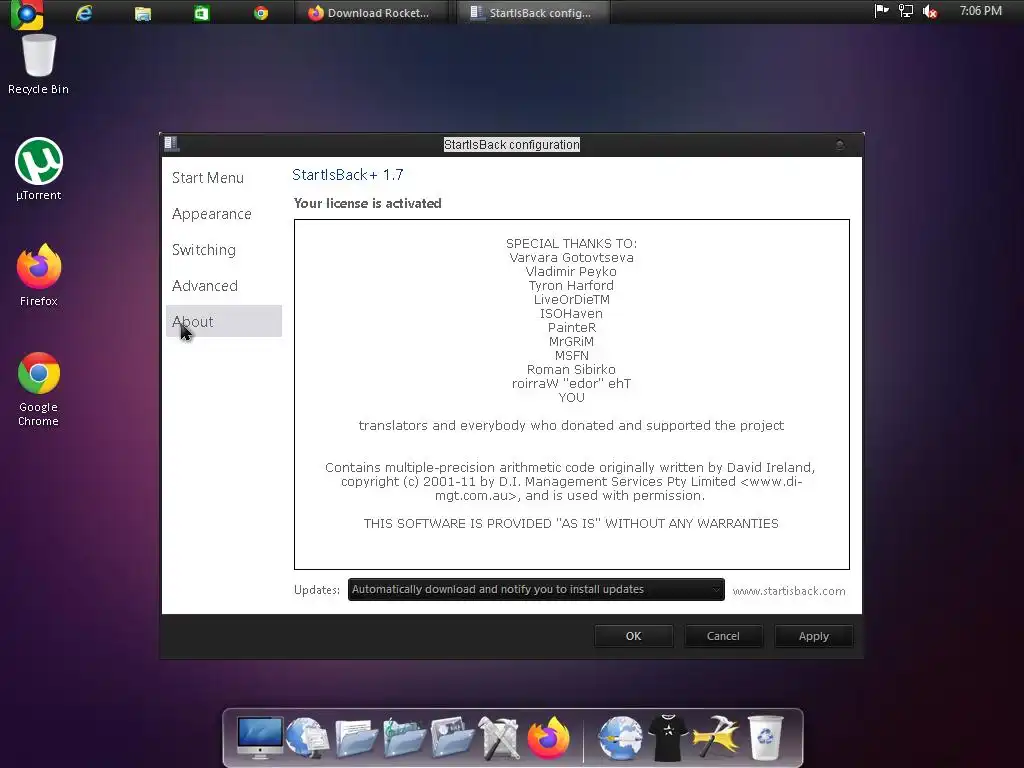Image resolution: width=1024 pixels, height=768 pixels.
Task: Confirm with the OK button
Action: 633,636
